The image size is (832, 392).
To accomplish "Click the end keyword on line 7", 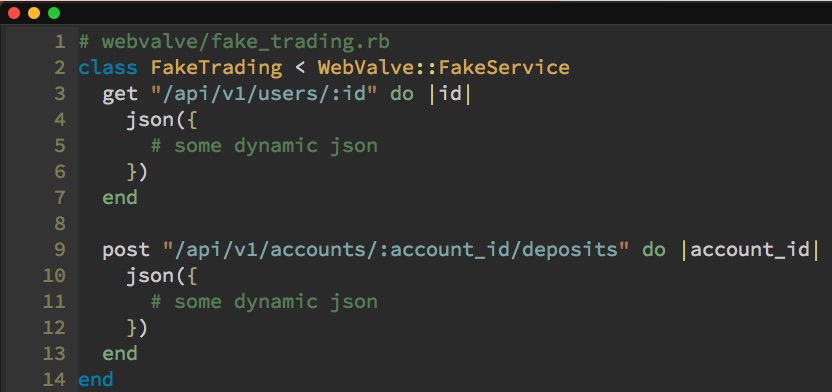I will 120,197.
